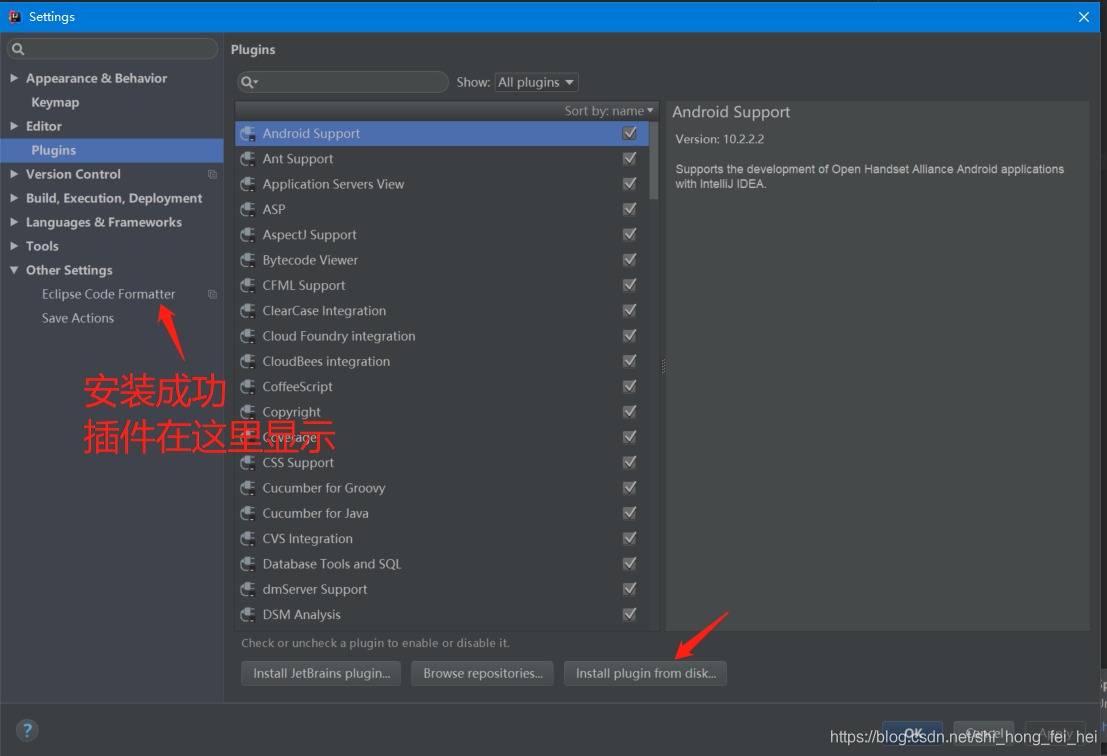Click the Cucumber for Groovy plugin icon
This screenshot has height=756, width=1107.
(x=248, y=488)
